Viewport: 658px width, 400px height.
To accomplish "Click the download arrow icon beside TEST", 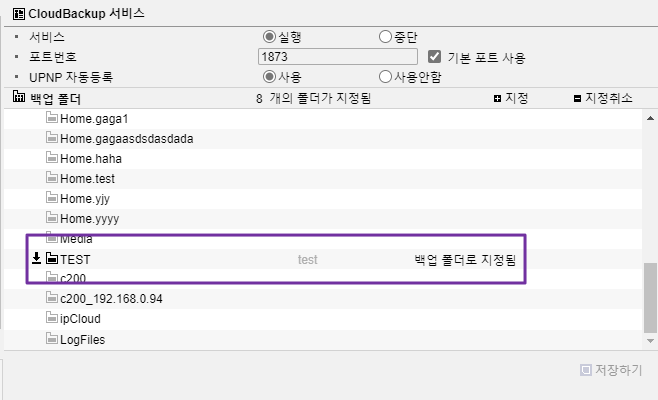I will (37, 258).
